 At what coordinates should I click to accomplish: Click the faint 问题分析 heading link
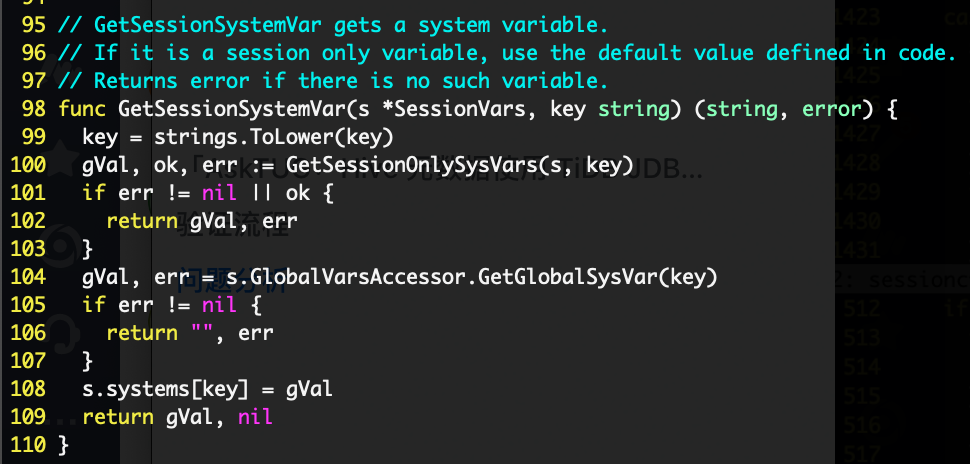[x=233, y=280]
